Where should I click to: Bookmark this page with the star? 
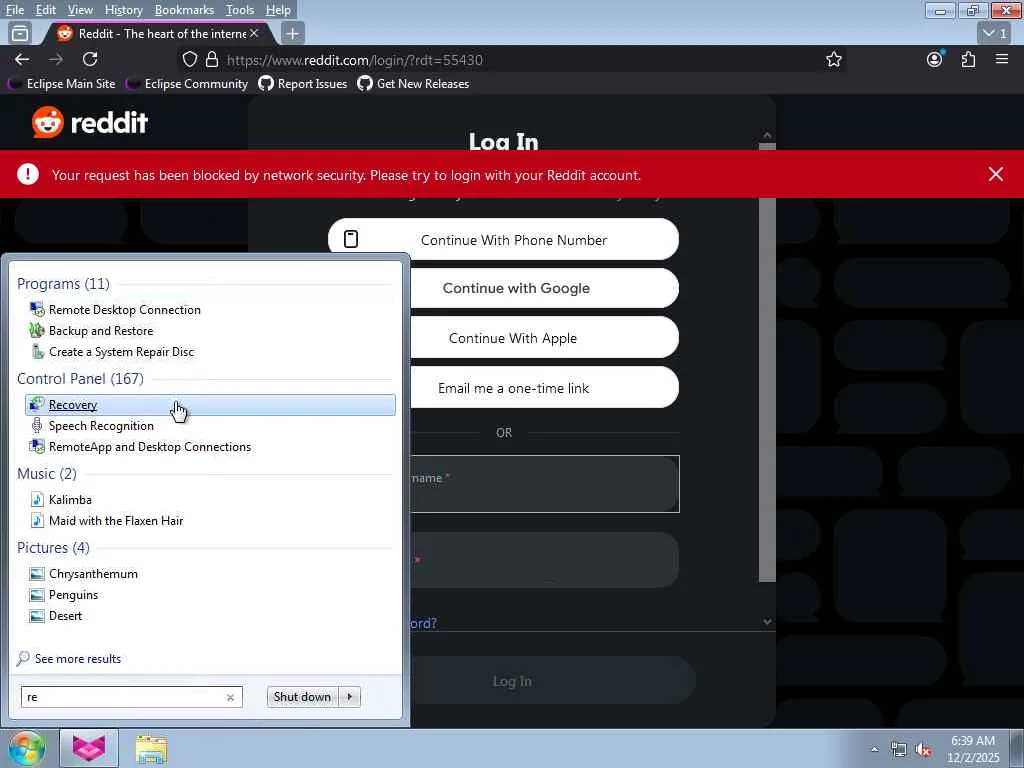point(834,59)
